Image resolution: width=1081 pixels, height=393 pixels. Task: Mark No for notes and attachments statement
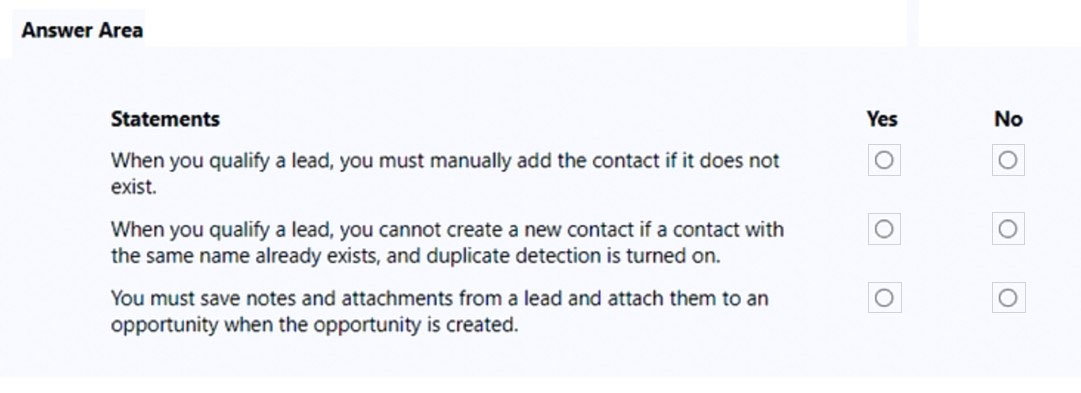tap(1008, 297)
